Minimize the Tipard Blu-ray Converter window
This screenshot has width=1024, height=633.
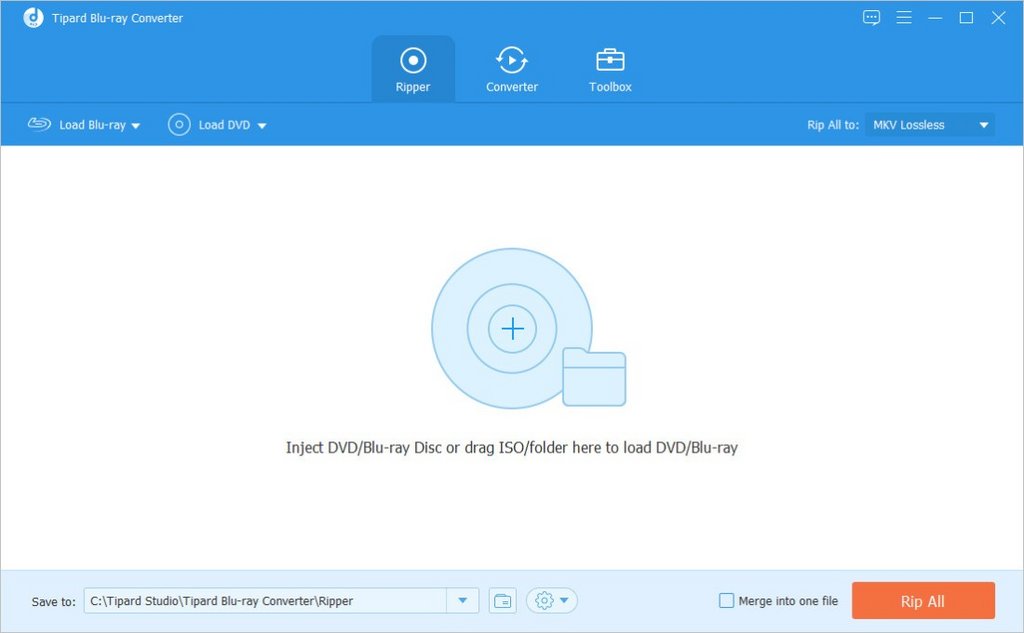point(935,18)
